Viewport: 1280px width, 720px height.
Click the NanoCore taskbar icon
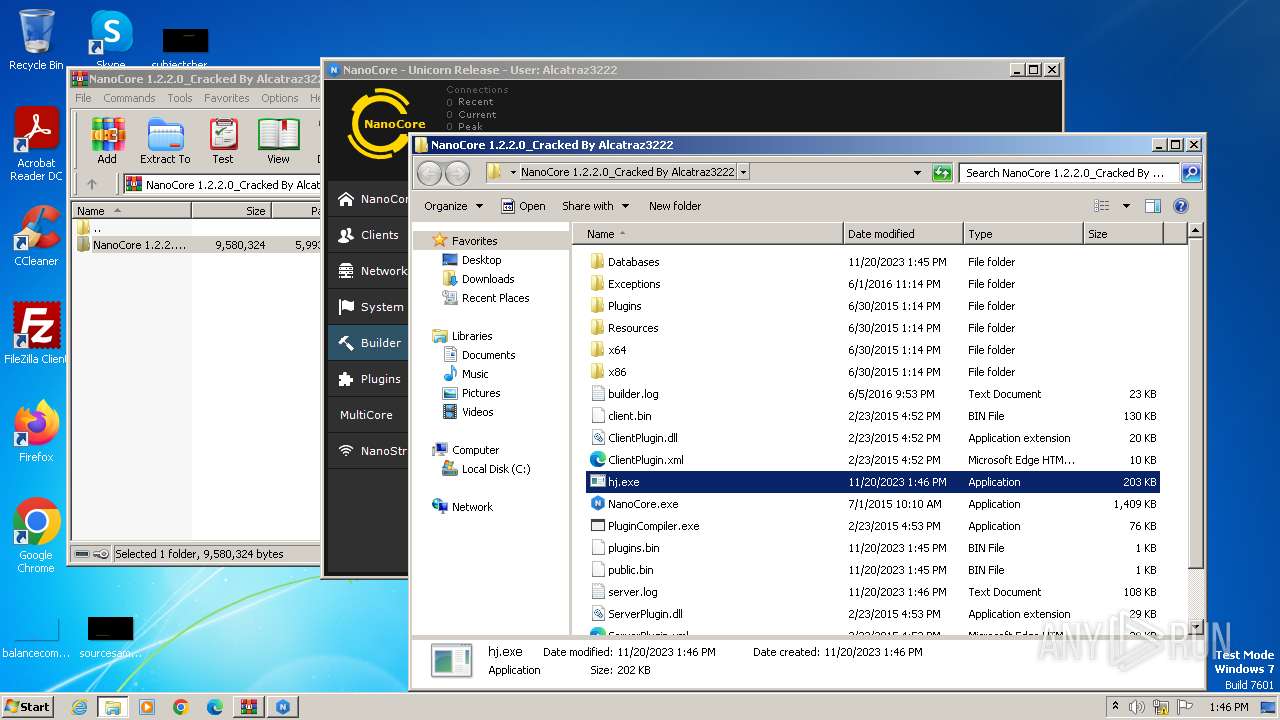283,707
